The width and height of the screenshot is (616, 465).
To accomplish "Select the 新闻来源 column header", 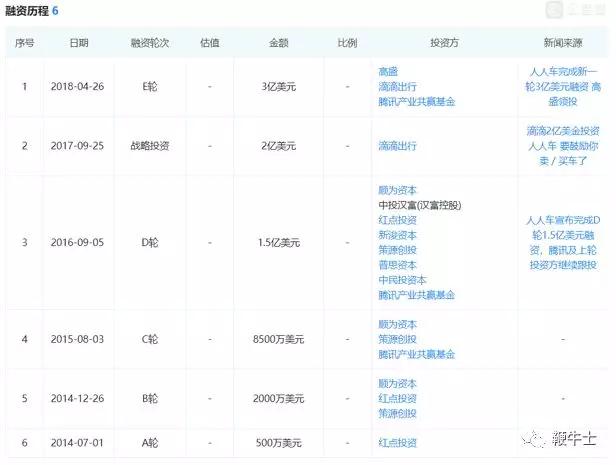I will 563,43.
